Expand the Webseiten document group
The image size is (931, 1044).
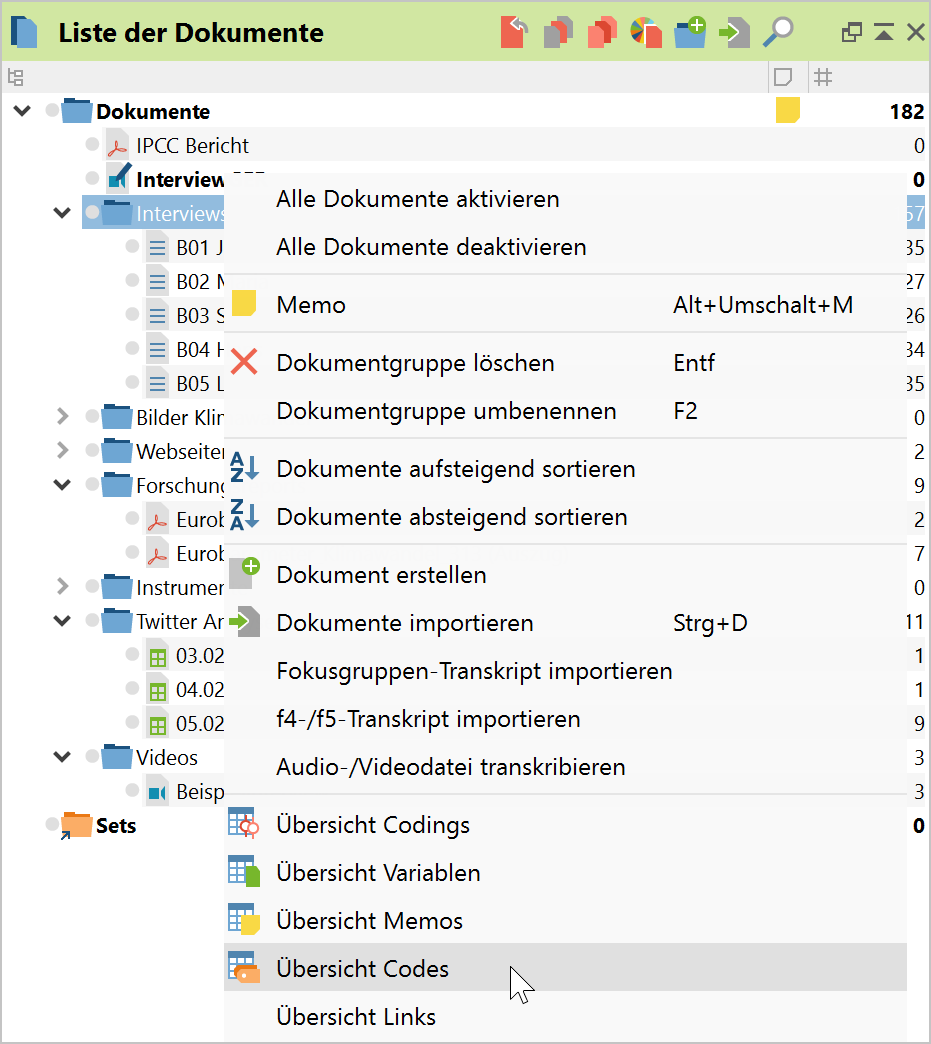tap(62, 451)
